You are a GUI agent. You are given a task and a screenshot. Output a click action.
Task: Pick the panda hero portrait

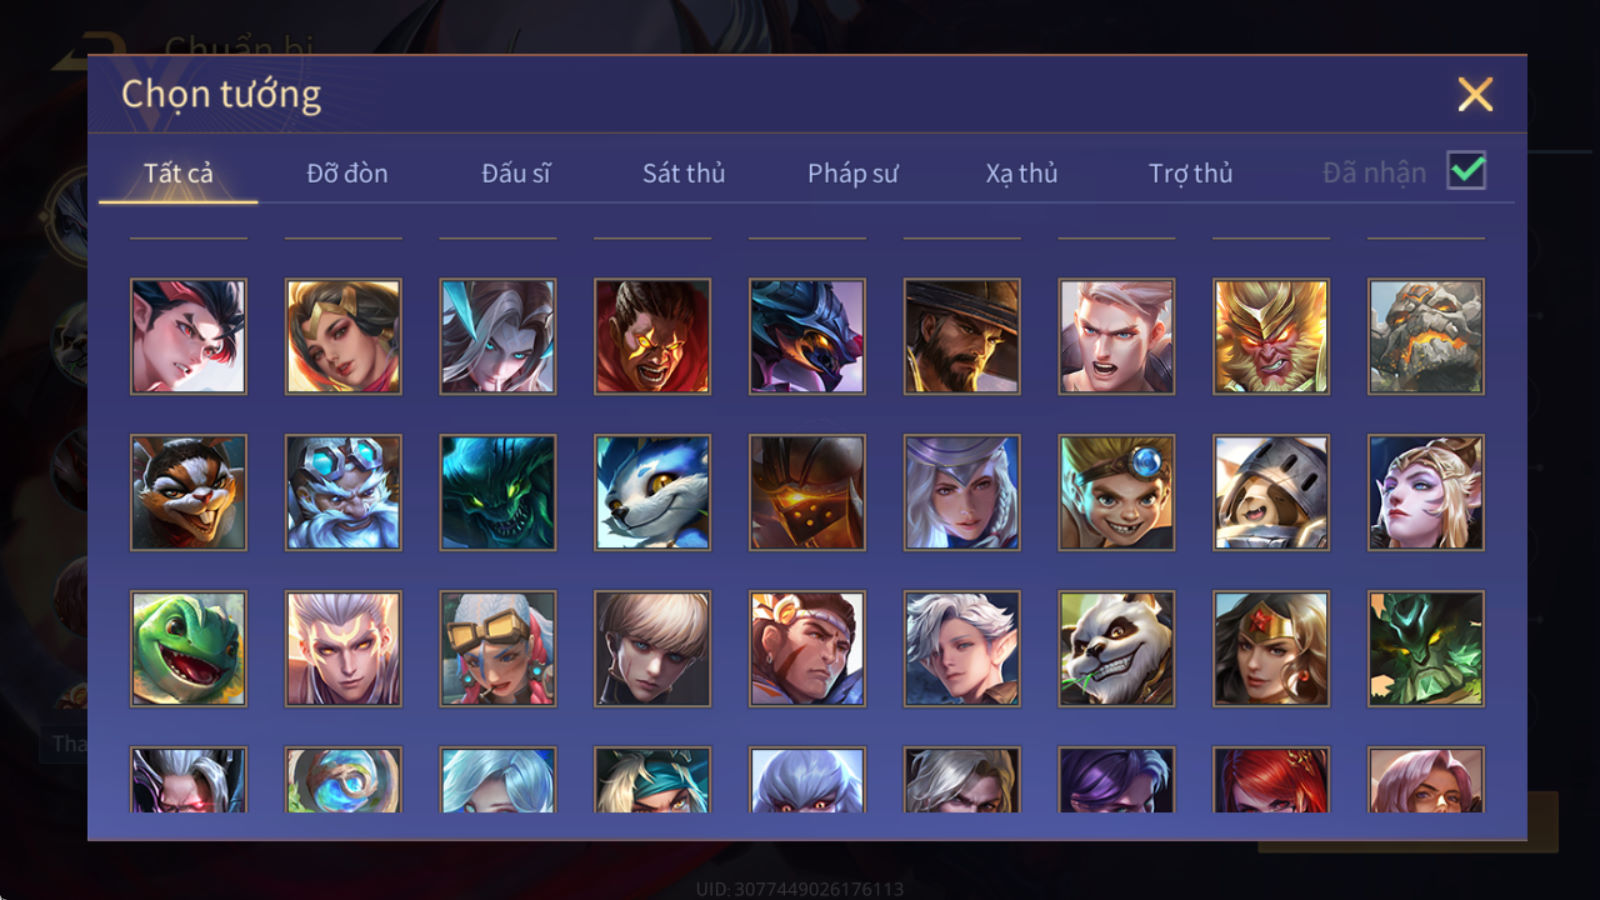(x=1116, y=648)
